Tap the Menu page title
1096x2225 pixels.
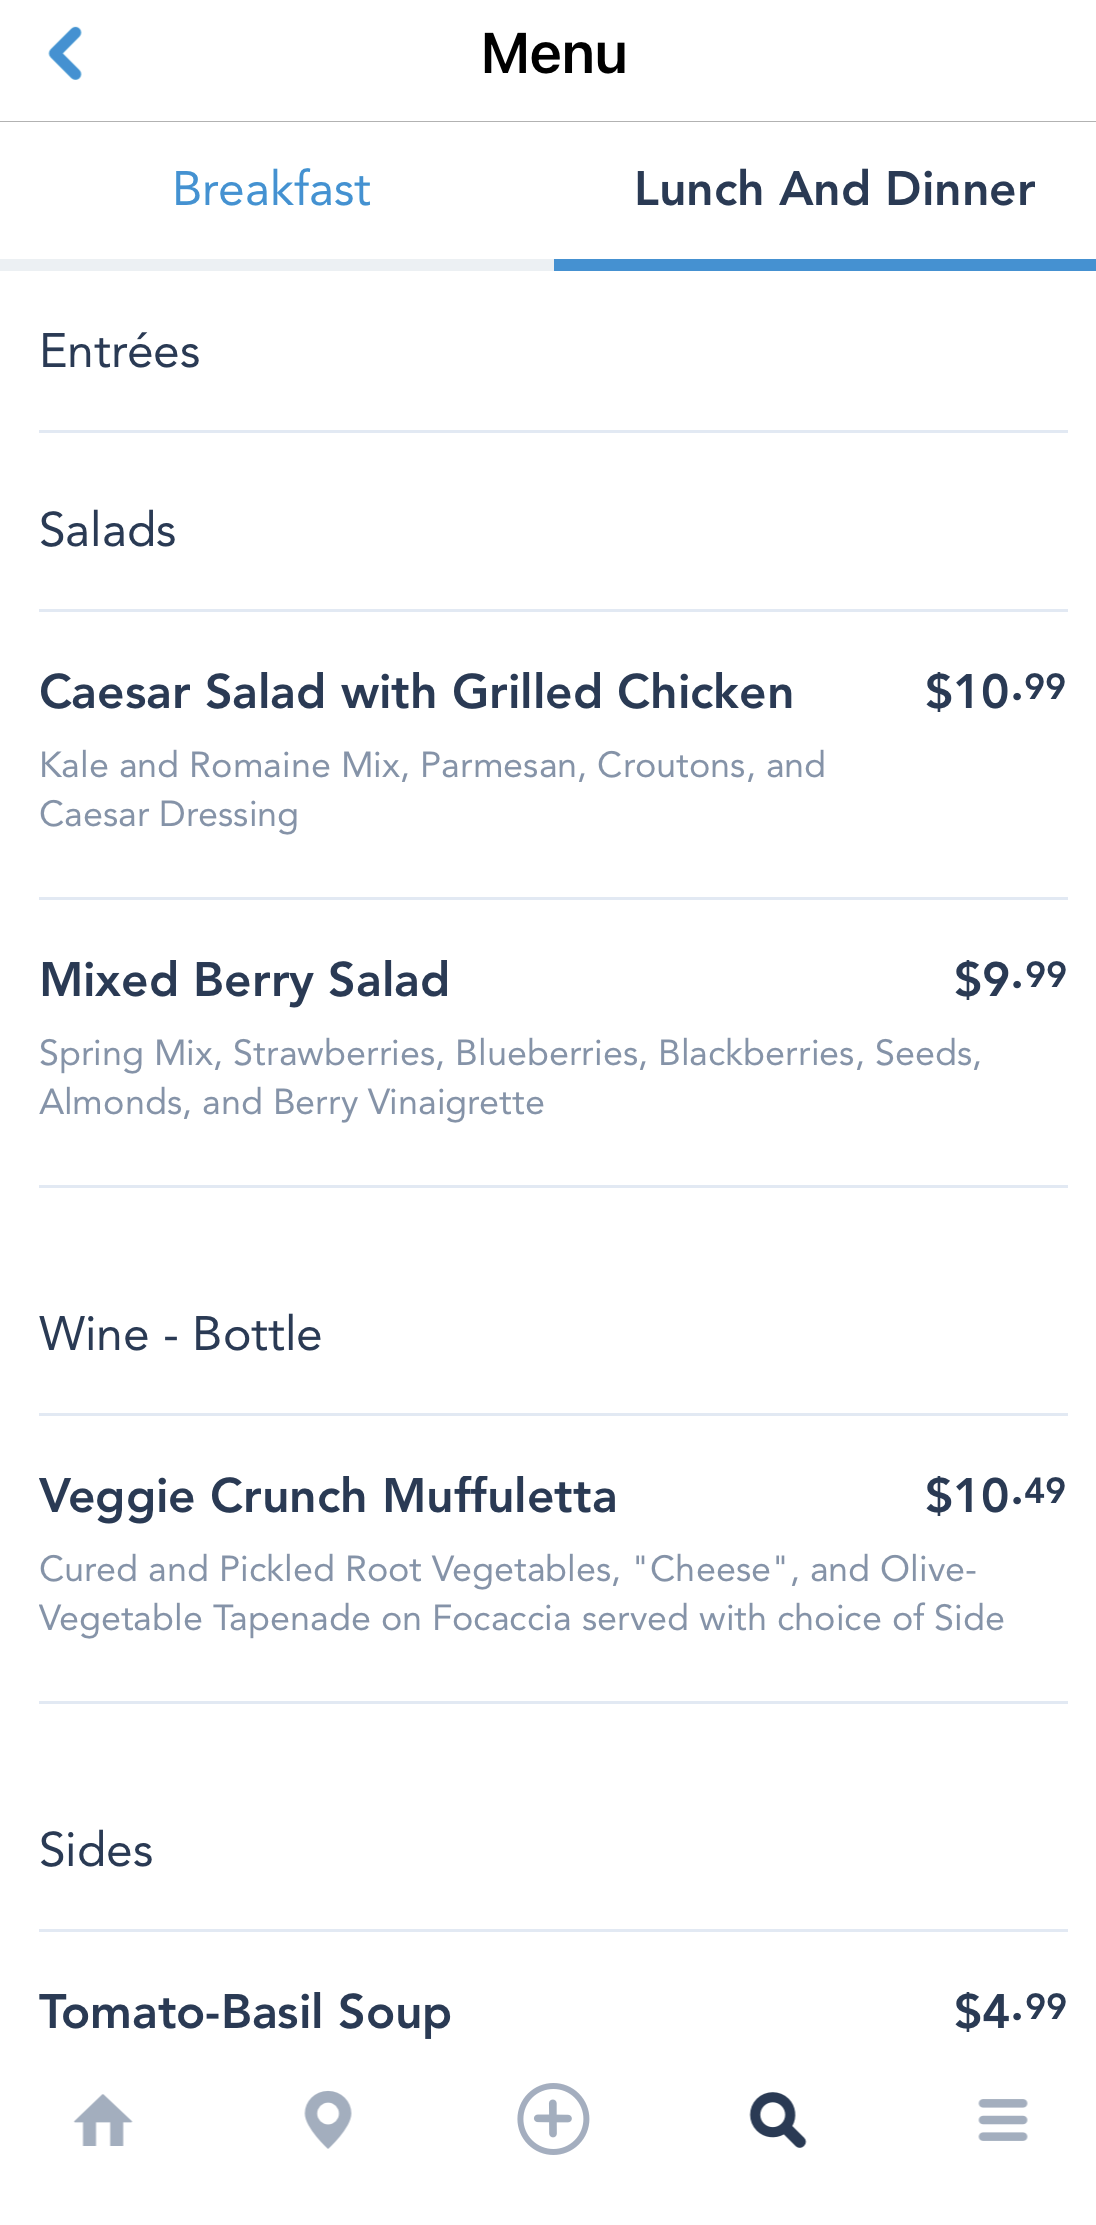pos(554,54)
